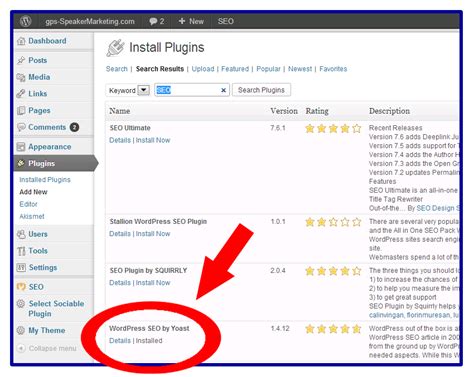Switch to the Popular plugins tab

pyautogui.click(x=268, y=69)
